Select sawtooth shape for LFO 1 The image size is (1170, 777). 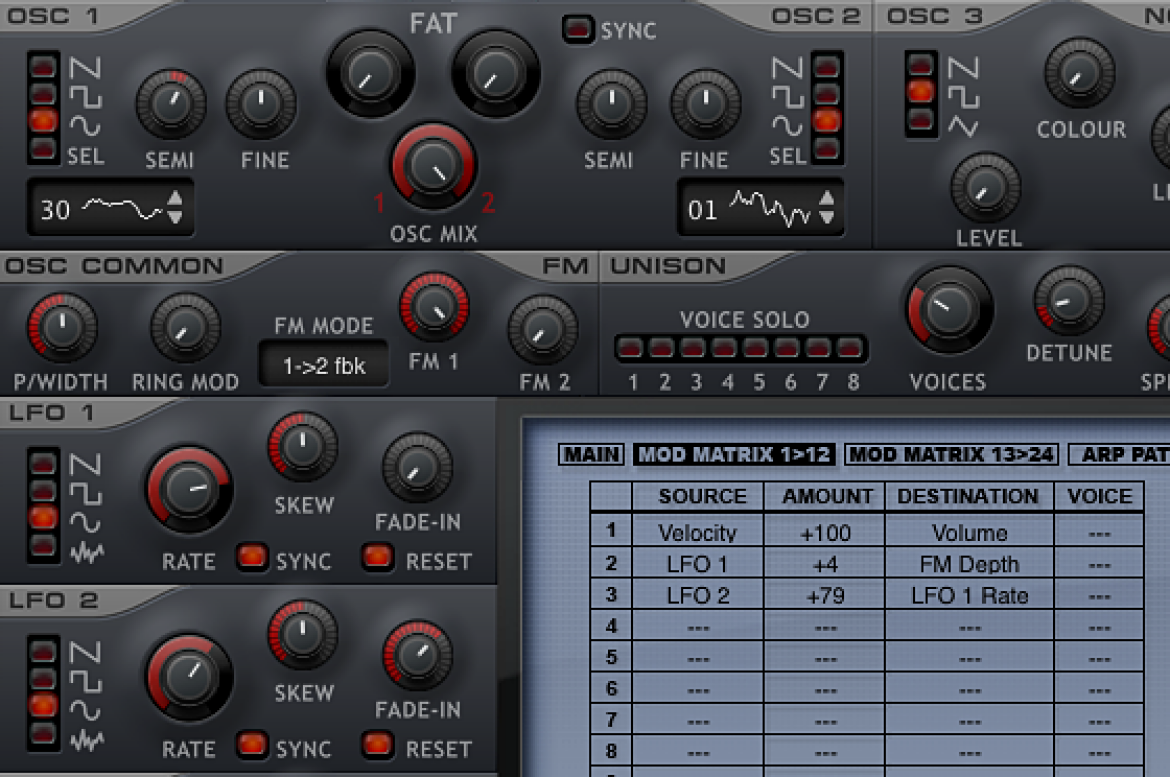pos(43,464)
